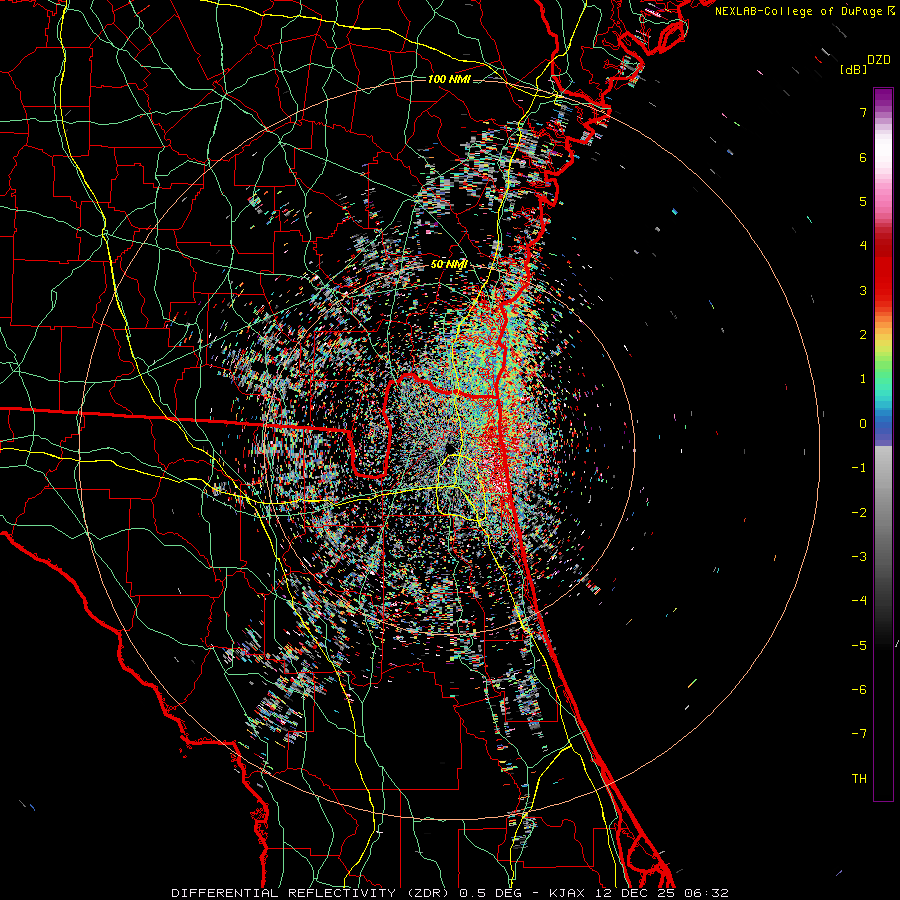Viewport: 900px width, 900px height.
Task: Click the -4 scale label
Action: (x=859, y=601)
